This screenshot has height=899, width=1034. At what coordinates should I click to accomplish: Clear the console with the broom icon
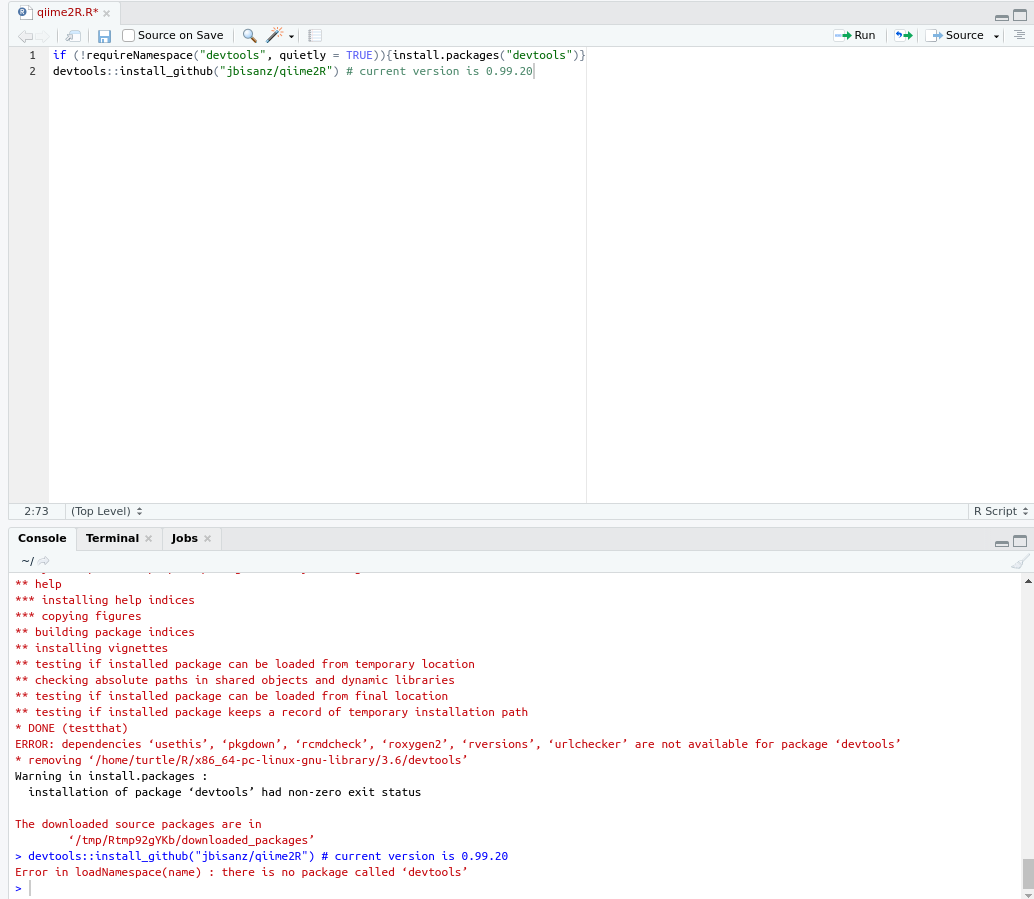coord(1019,561)
